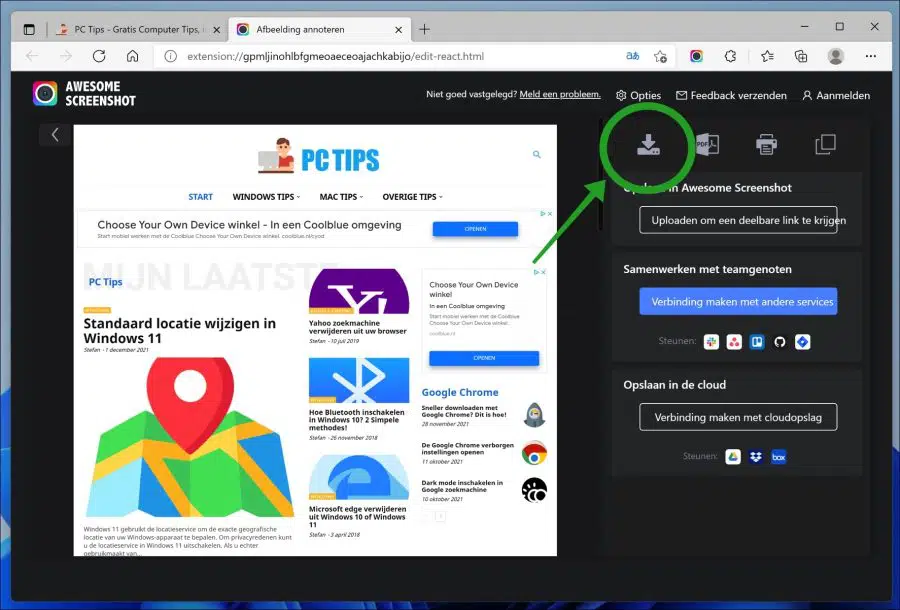
Task: Click the translate page icon
Action: pos(633,56)
